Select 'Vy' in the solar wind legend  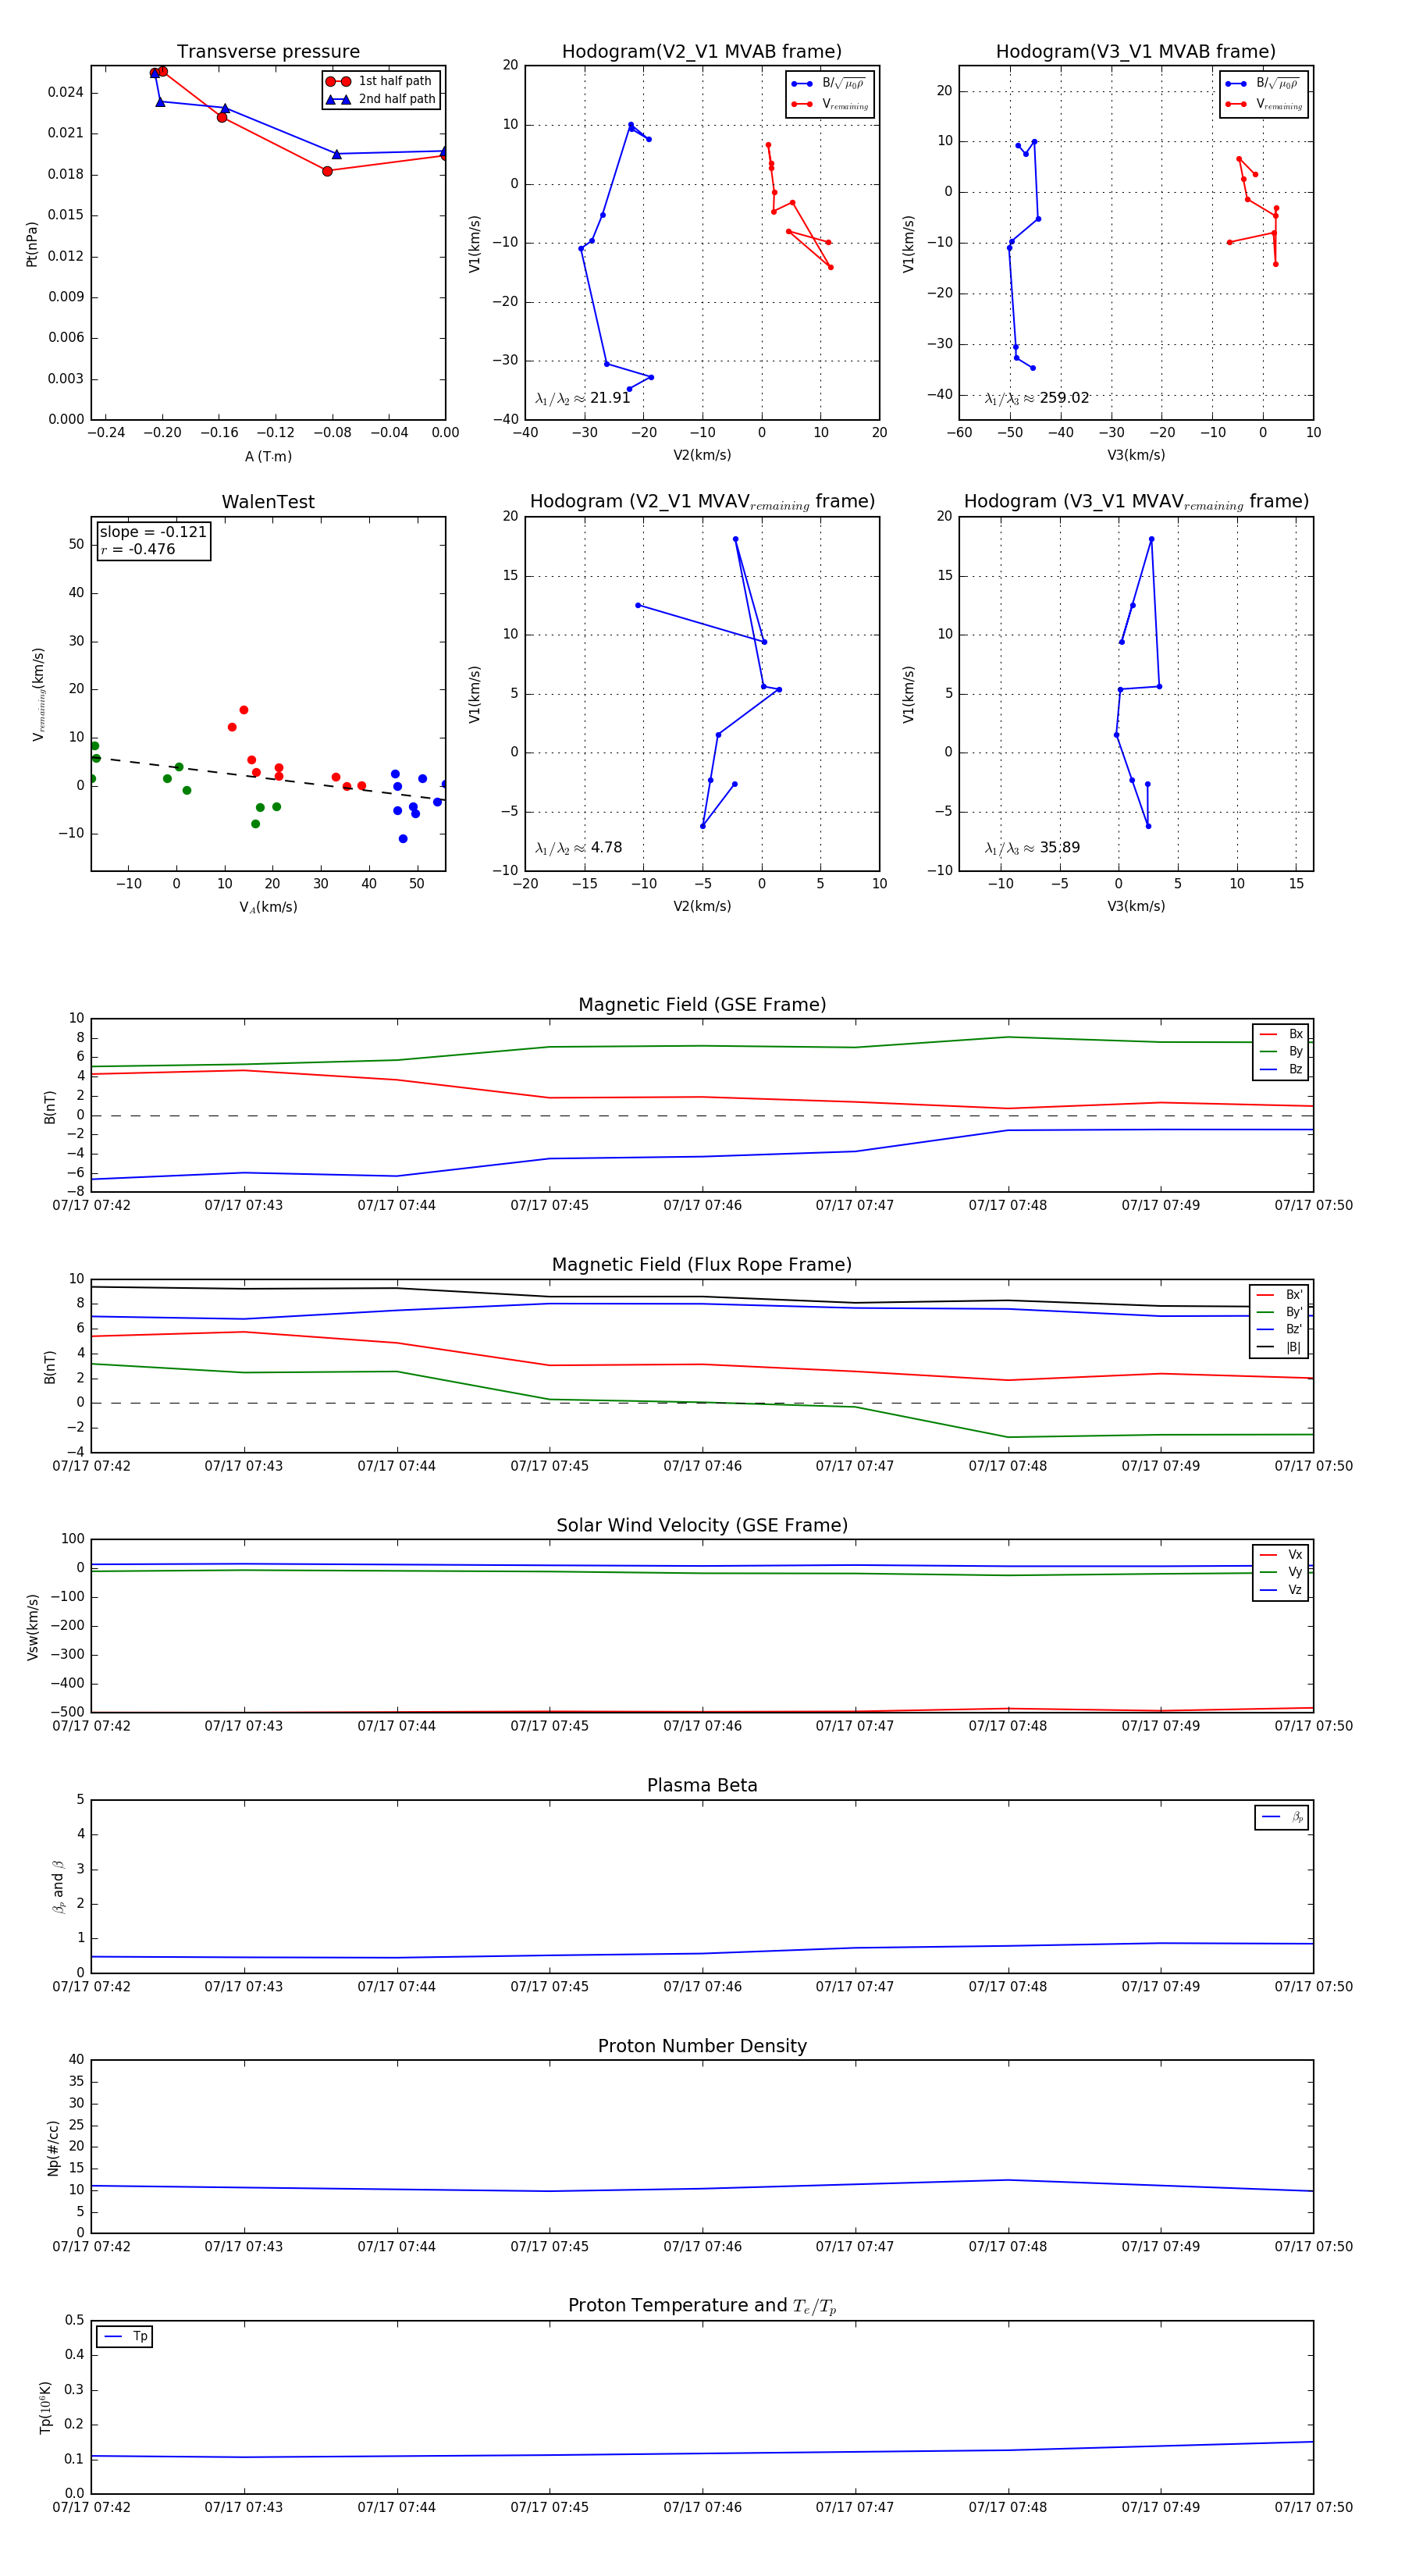1281,1572
